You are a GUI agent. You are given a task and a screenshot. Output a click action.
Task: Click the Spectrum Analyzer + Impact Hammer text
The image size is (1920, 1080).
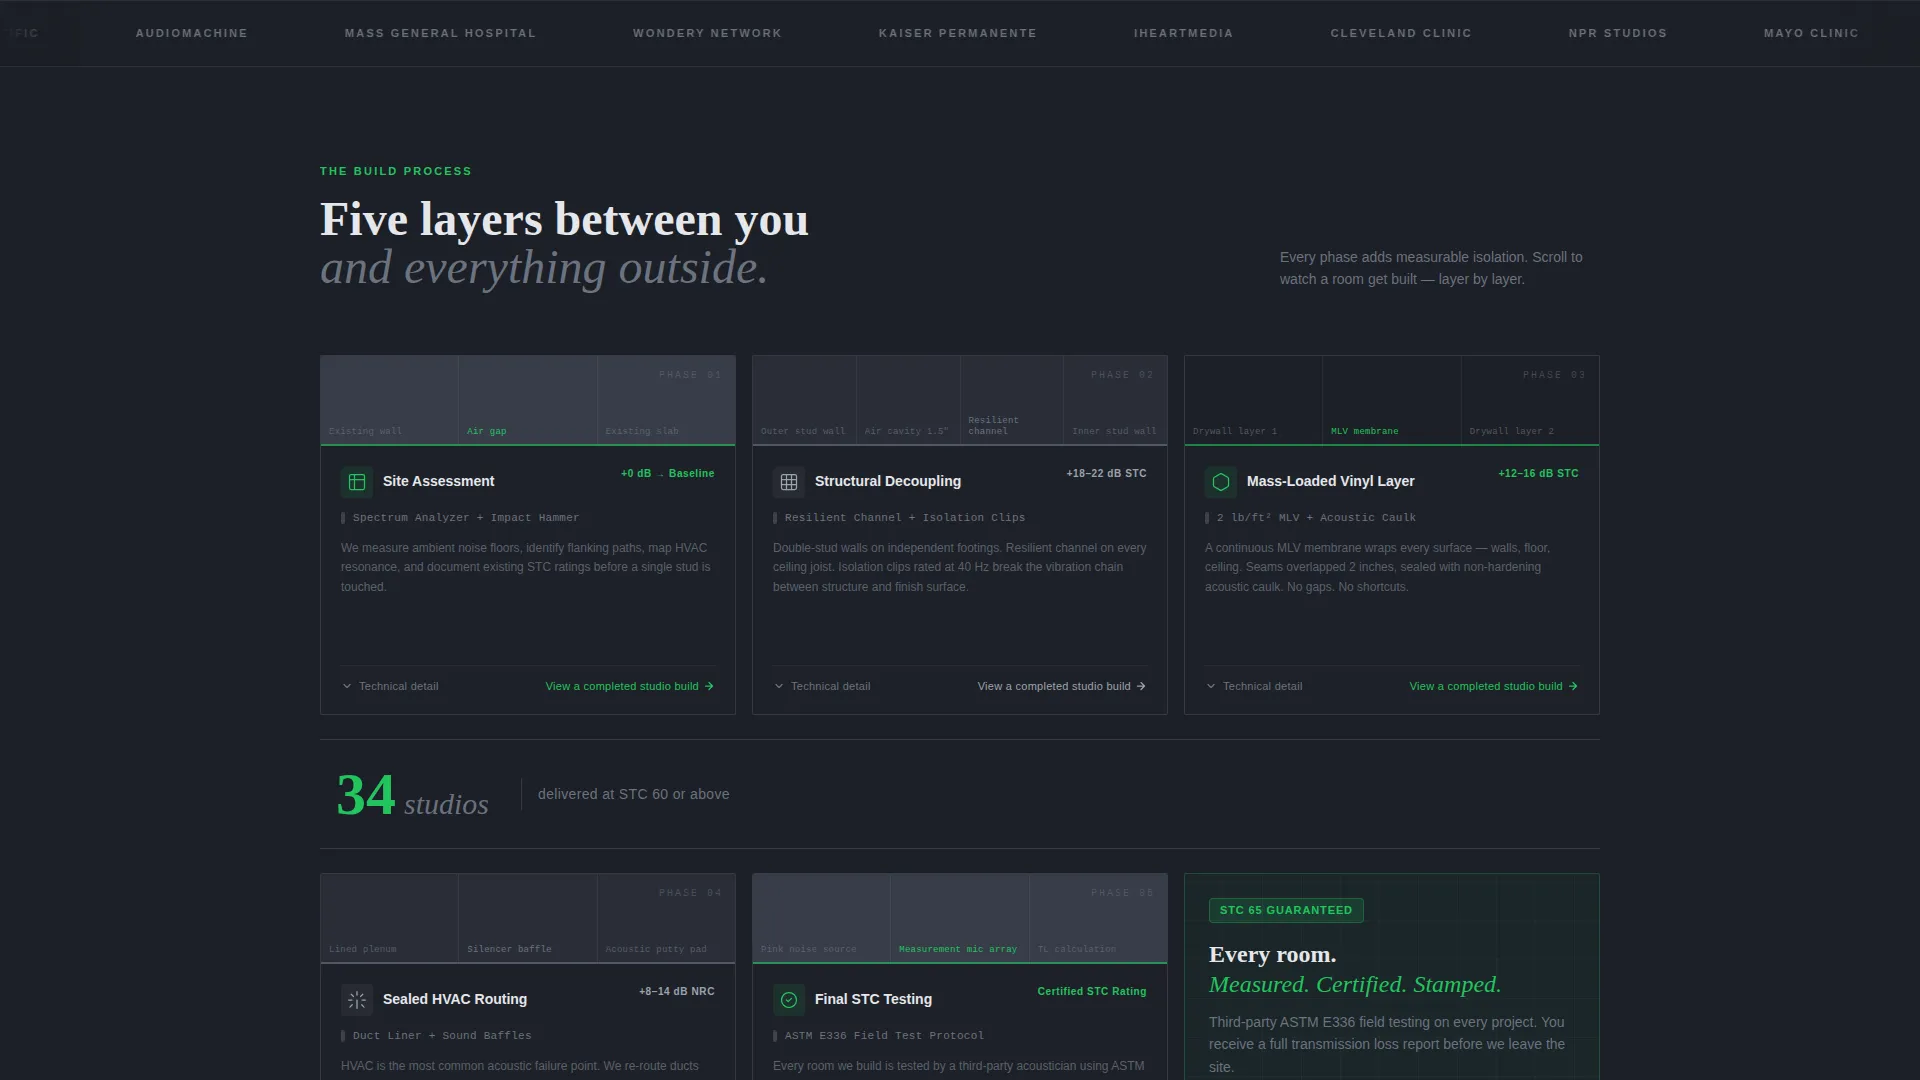click(x=466, y=518)
